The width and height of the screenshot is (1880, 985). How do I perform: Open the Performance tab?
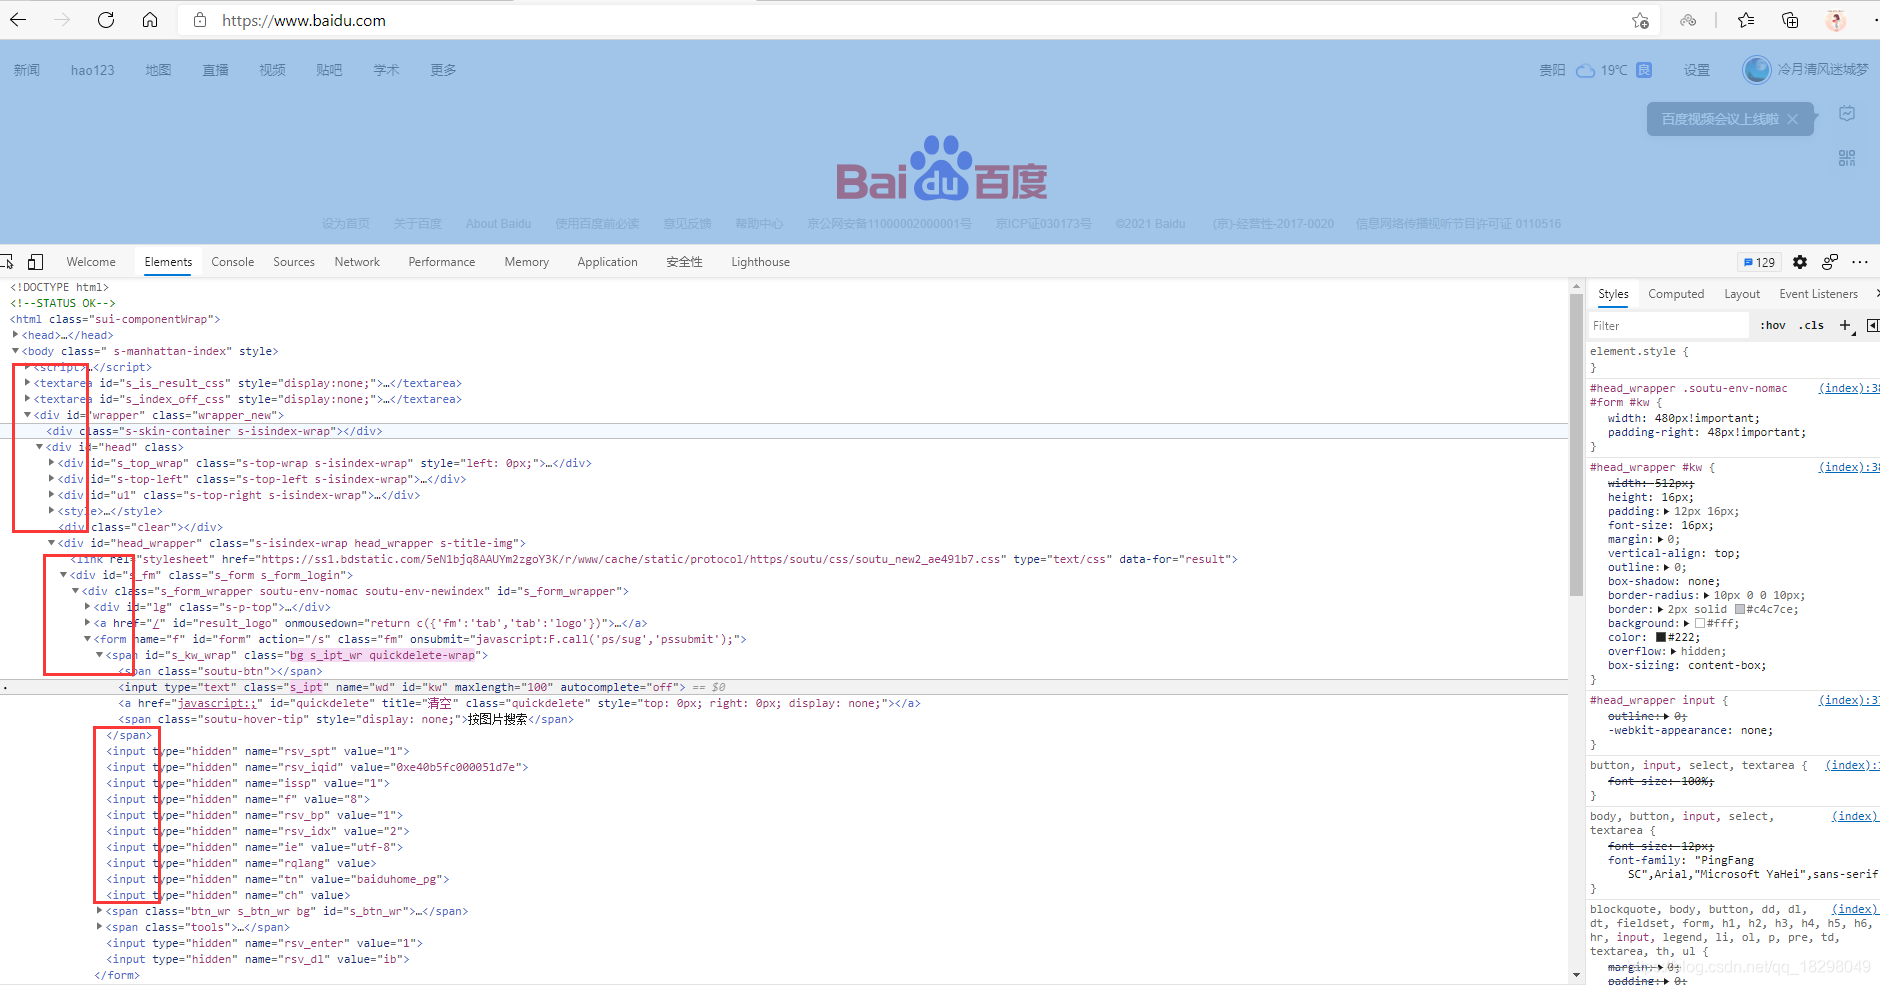coord(442,262)
